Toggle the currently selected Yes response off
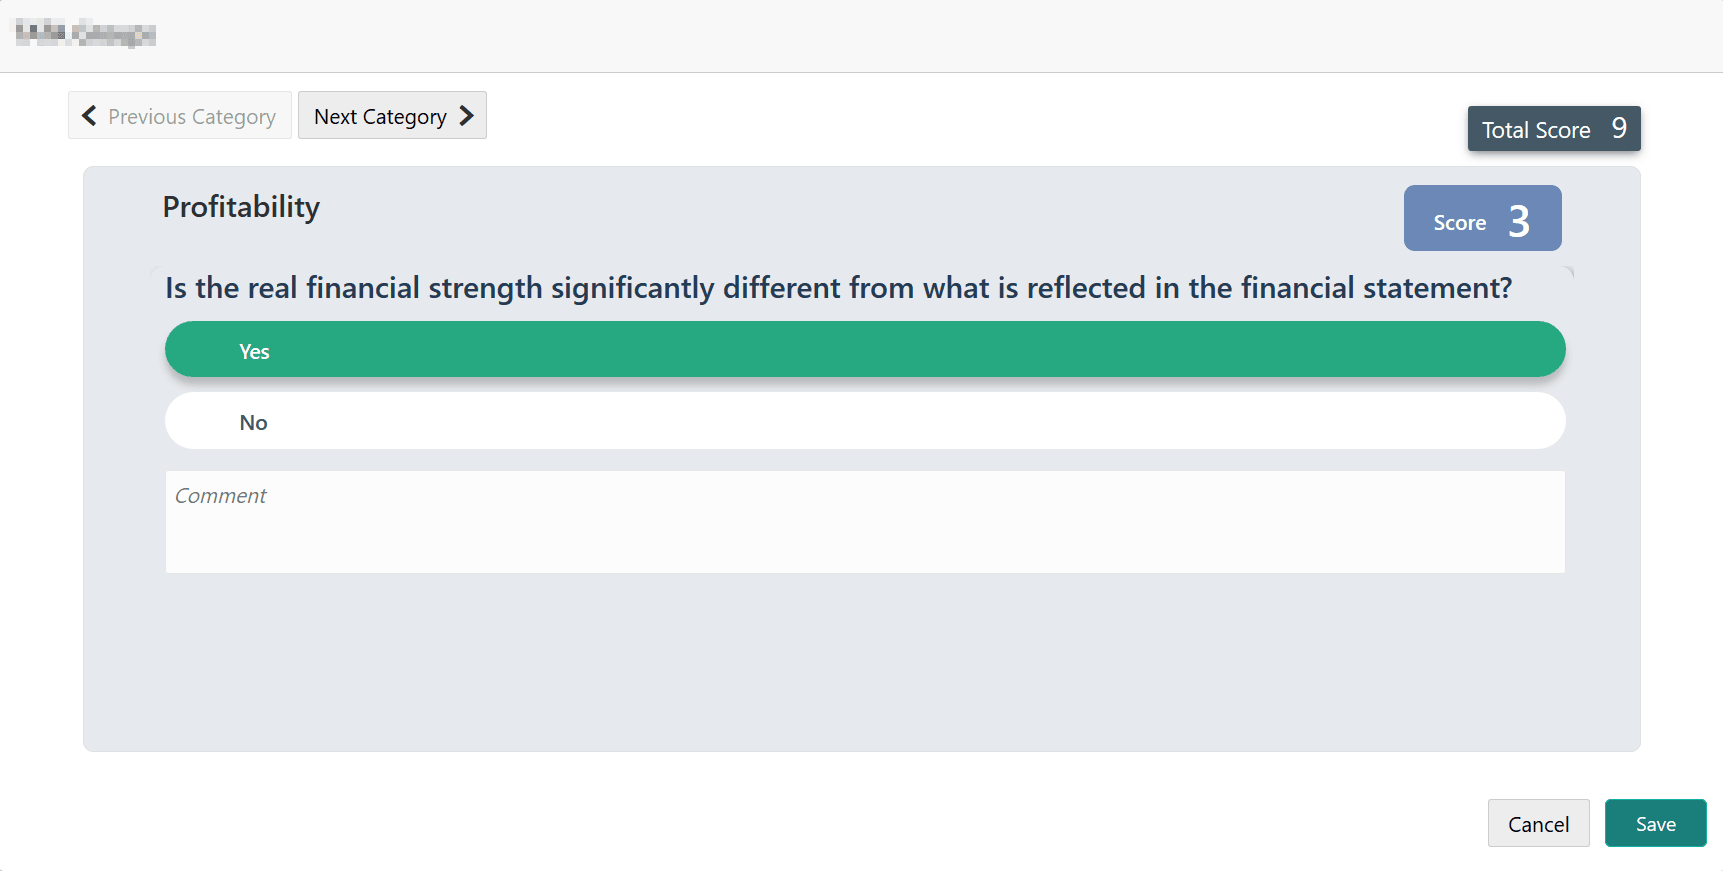1723x871 pixels. pos(864,349)
